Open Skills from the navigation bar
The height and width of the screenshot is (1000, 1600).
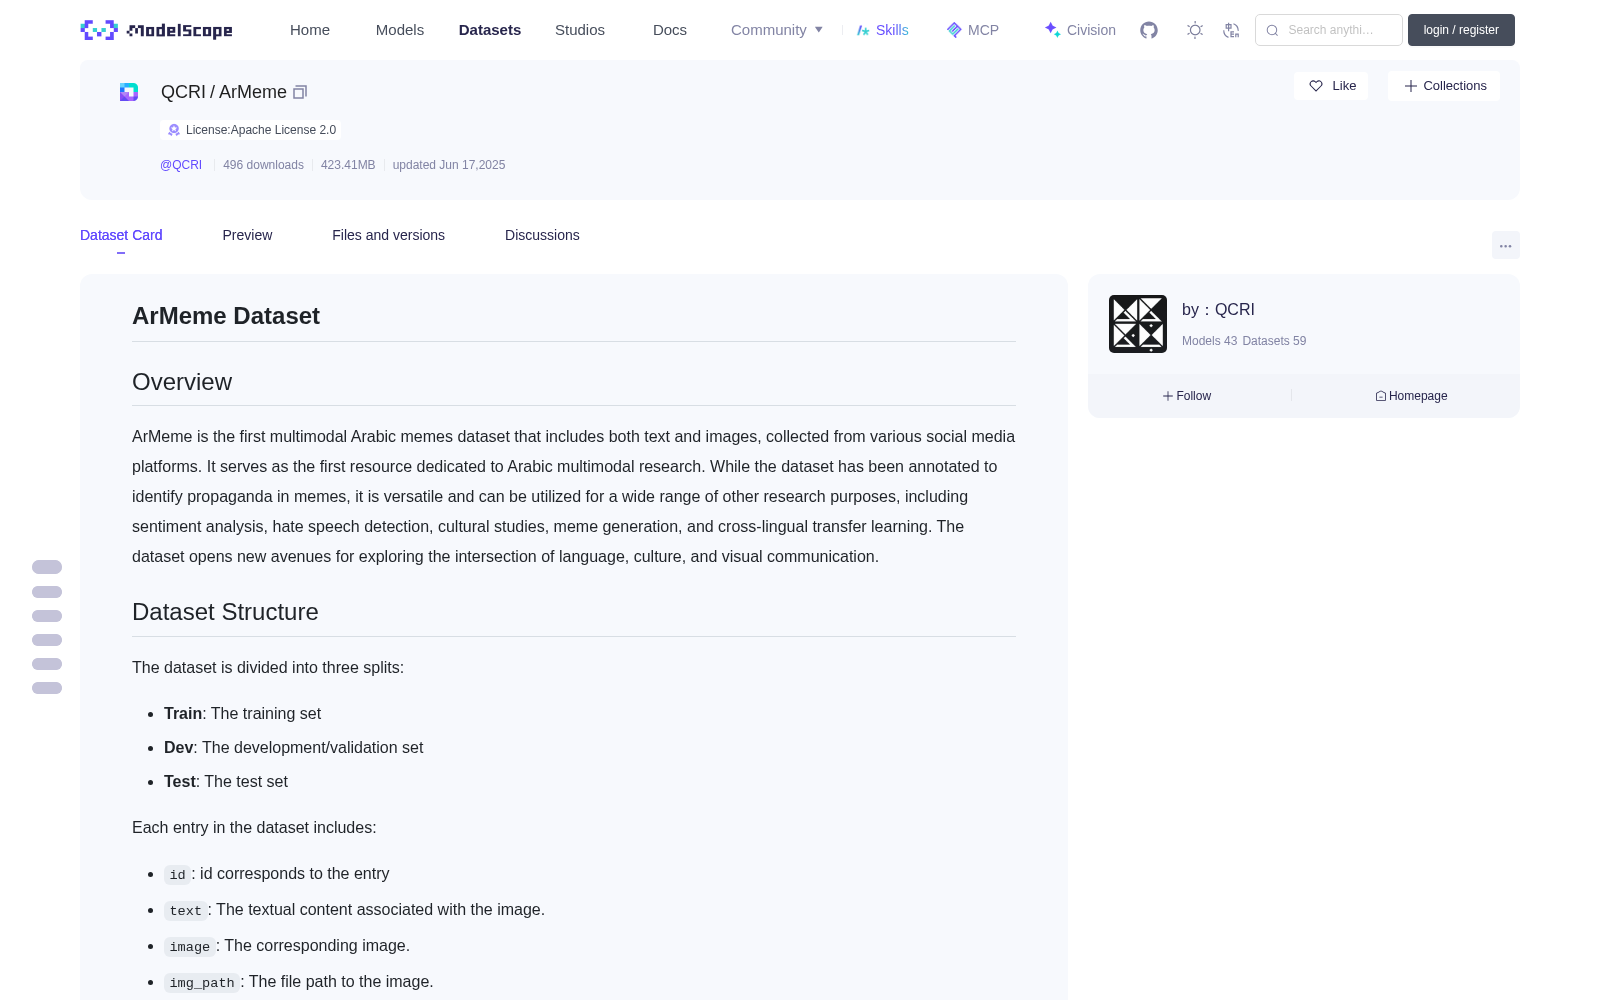[x=883, y=30]
